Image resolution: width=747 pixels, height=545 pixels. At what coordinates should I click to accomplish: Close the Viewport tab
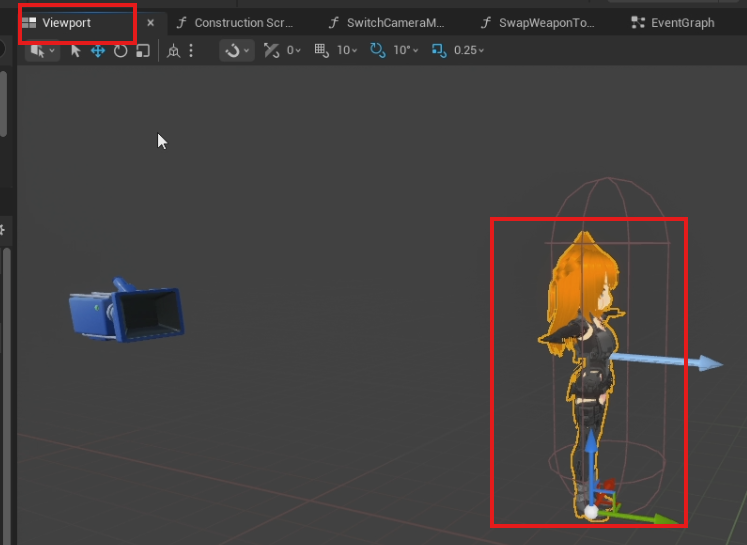point(151,22)
